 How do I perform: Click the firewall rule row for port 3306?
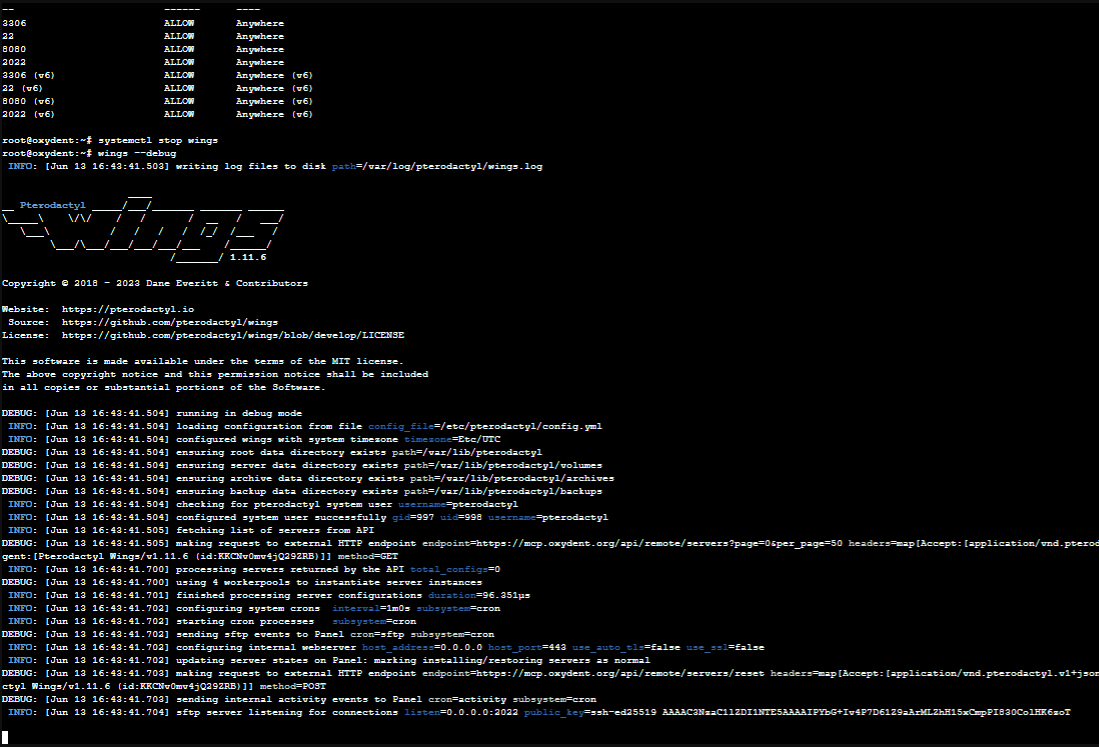(x=143, y=23)
